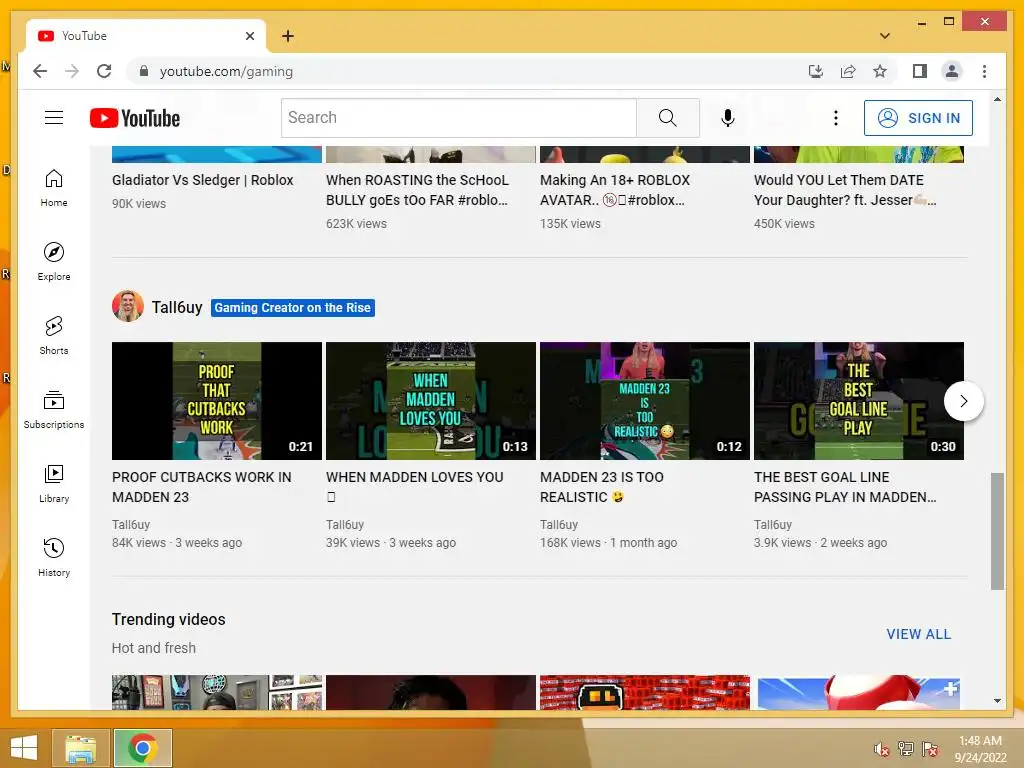The image size is (1024, 768).
Task: Open network tray icon
Action: 906,749
